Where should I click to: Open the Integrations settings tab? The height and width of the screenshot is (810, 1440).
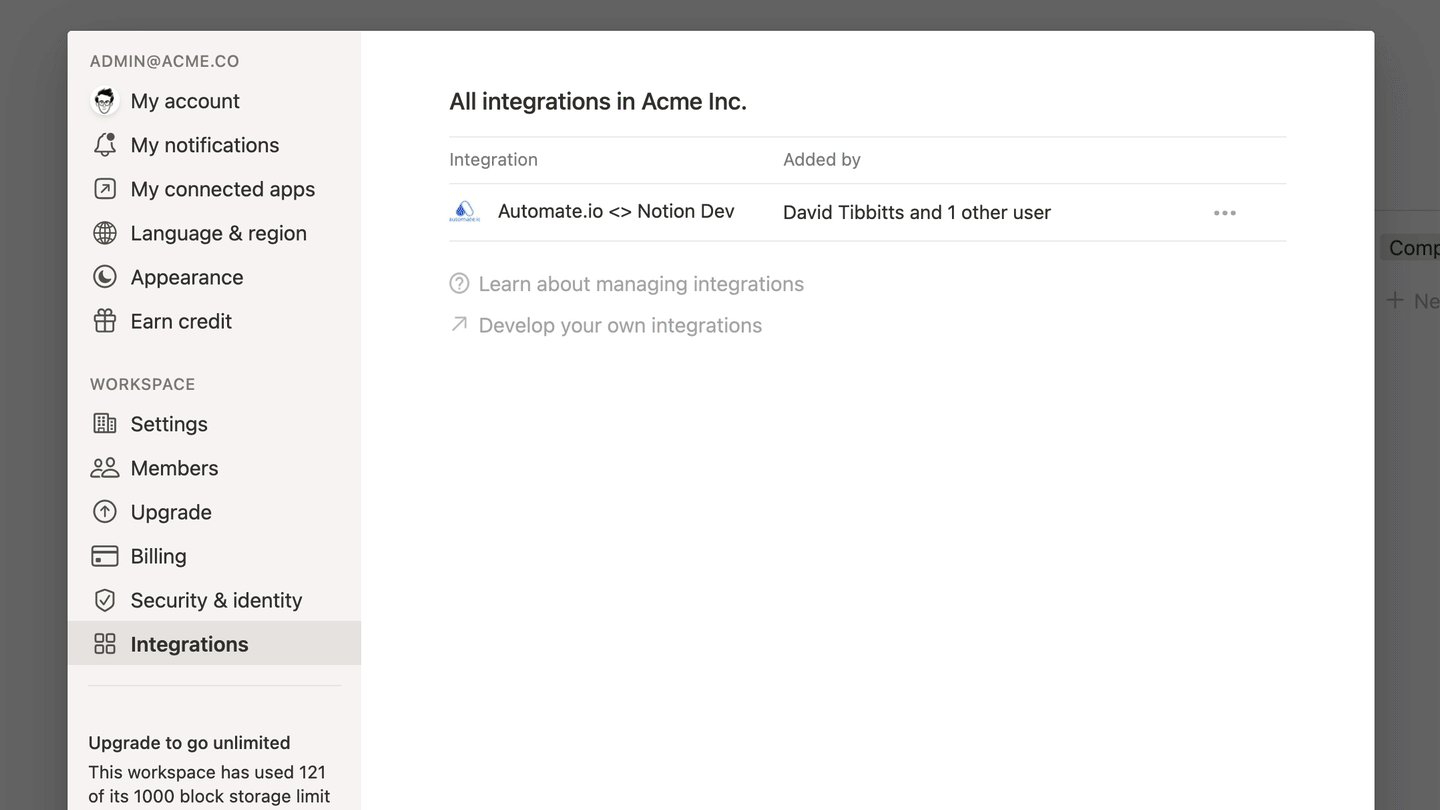tap(189, 643)
